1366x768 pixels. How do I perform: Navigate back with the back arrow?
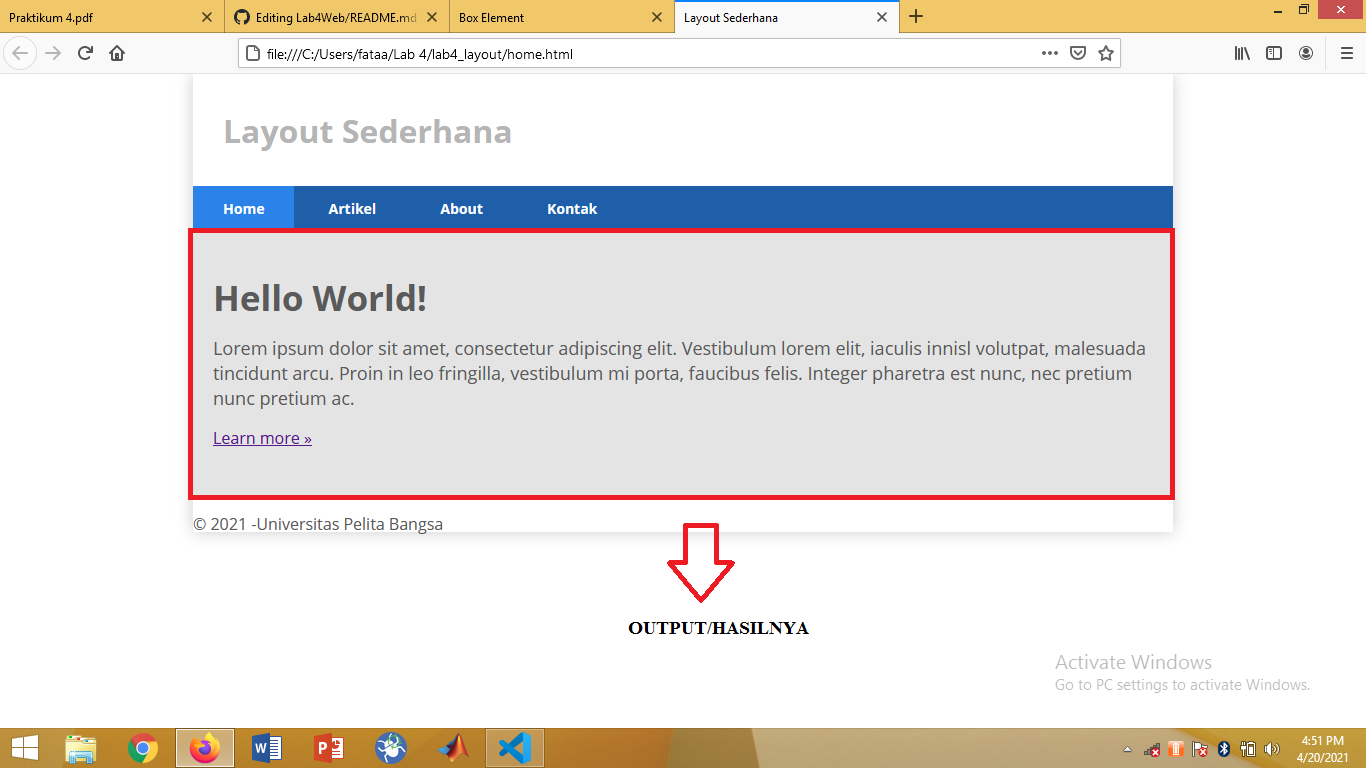point(20,53)
